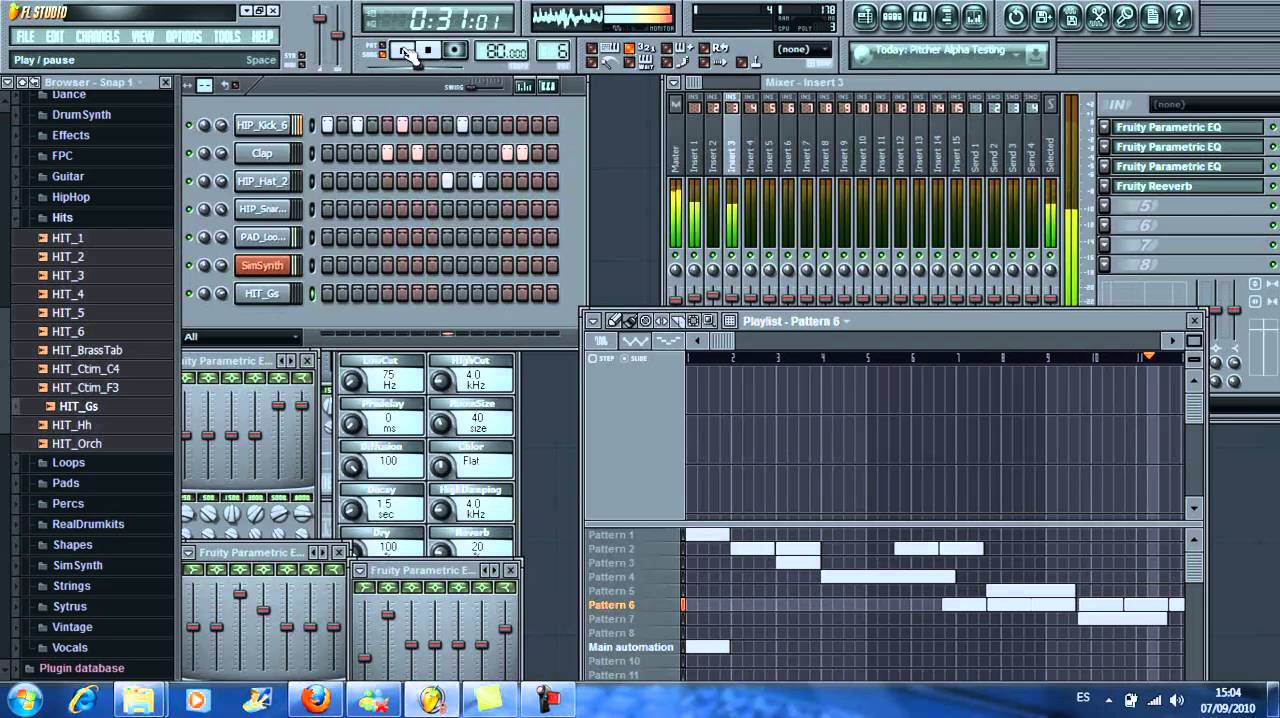Click the PAD_Loo... channel button
This screenshot has width=1280, height=718.
point(262,237)
